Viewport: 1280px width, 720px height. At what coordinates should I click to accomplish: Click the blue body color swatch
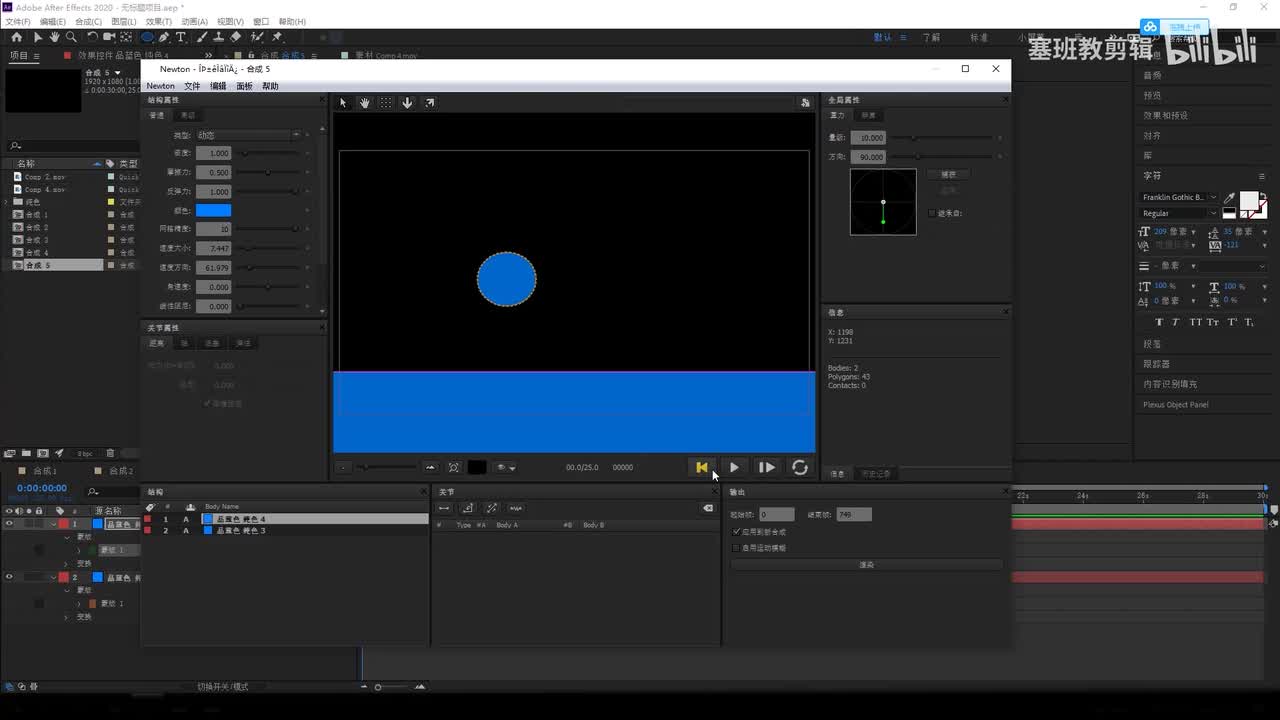[213, 210]
